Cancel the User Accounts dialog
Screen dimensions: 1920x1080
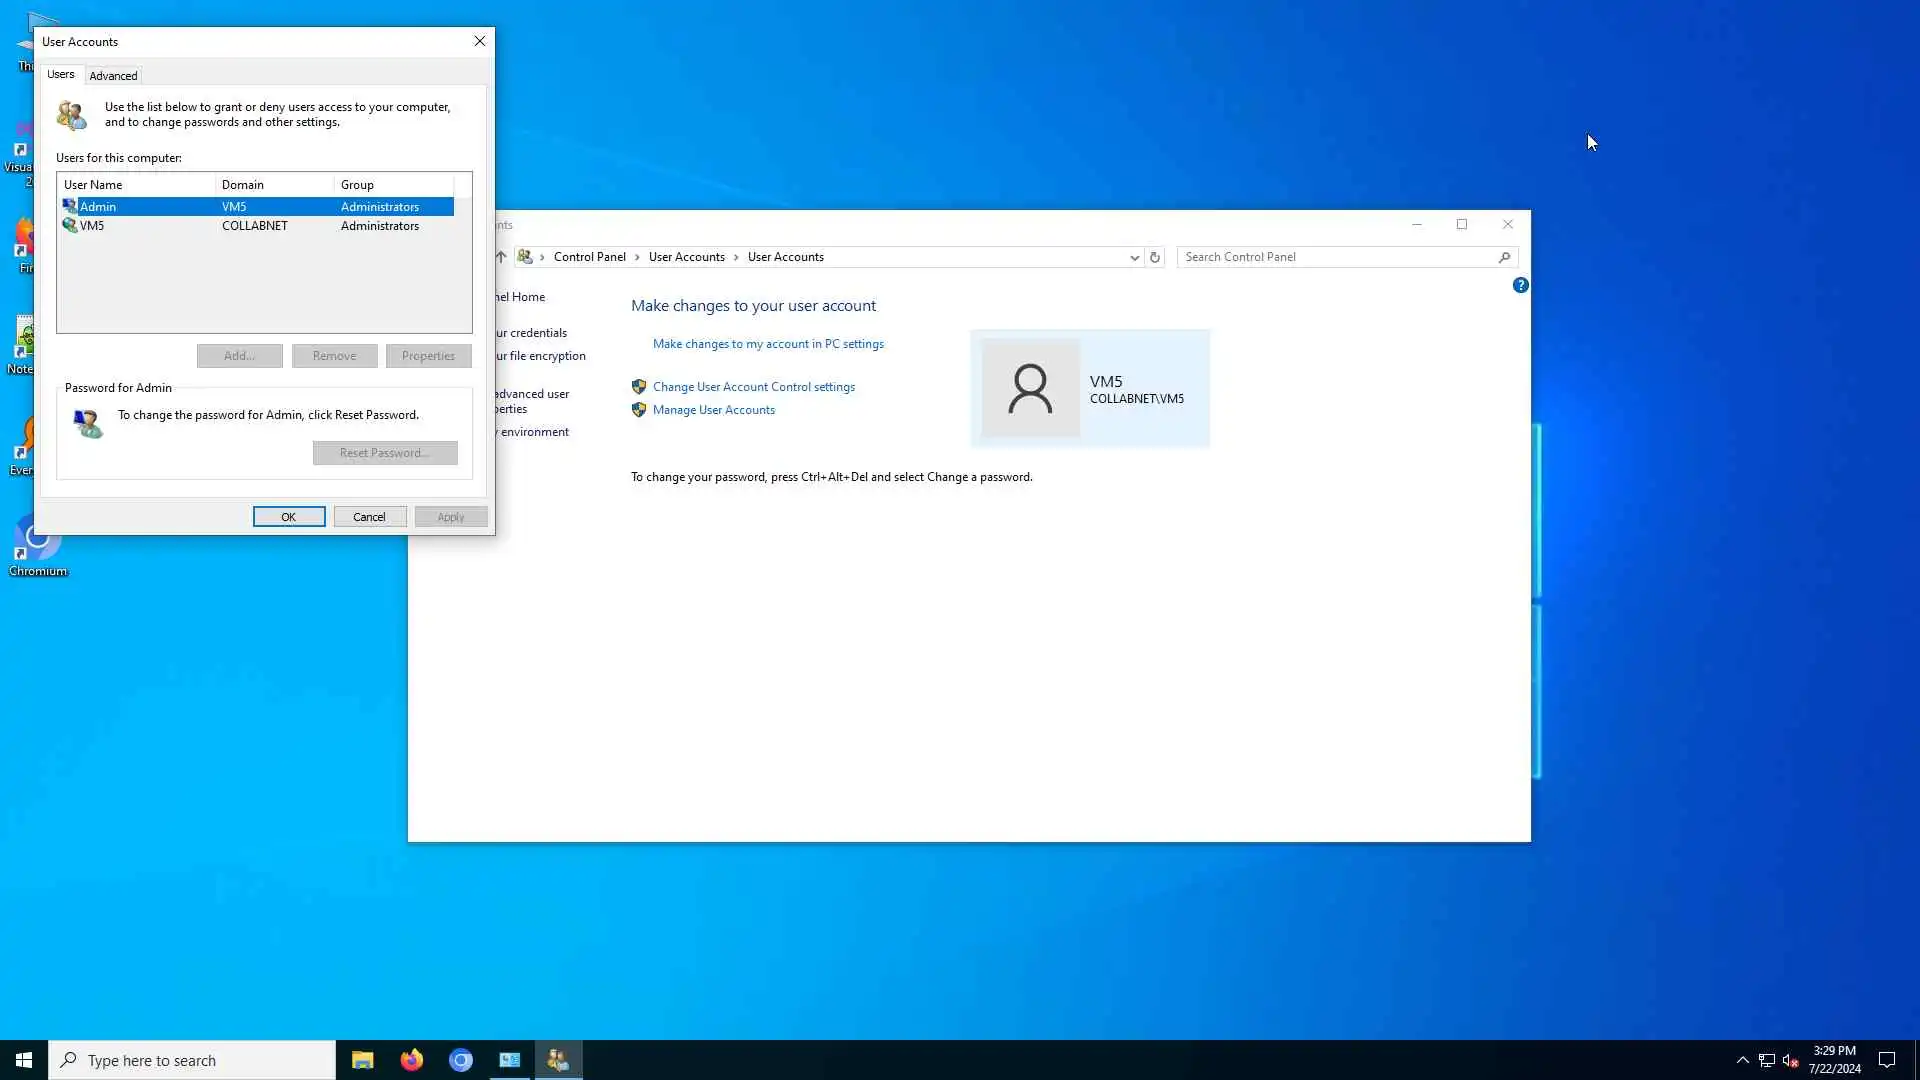coord(369,517)
